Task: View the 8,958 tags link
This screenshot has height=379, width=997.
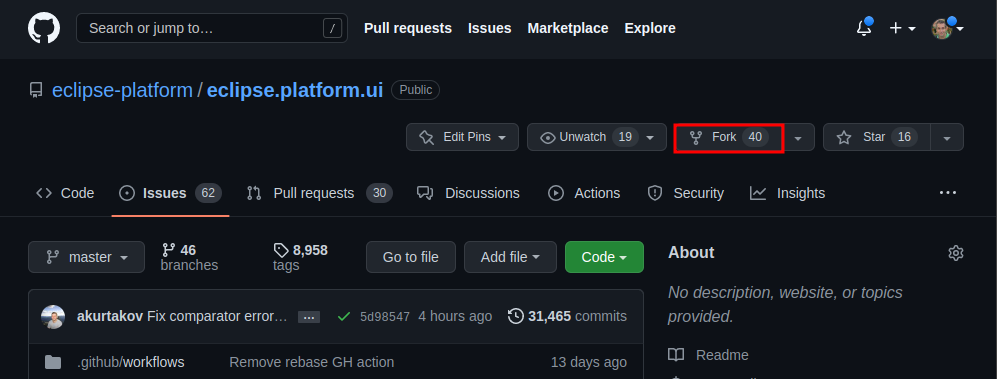Action: pos(300,257)
